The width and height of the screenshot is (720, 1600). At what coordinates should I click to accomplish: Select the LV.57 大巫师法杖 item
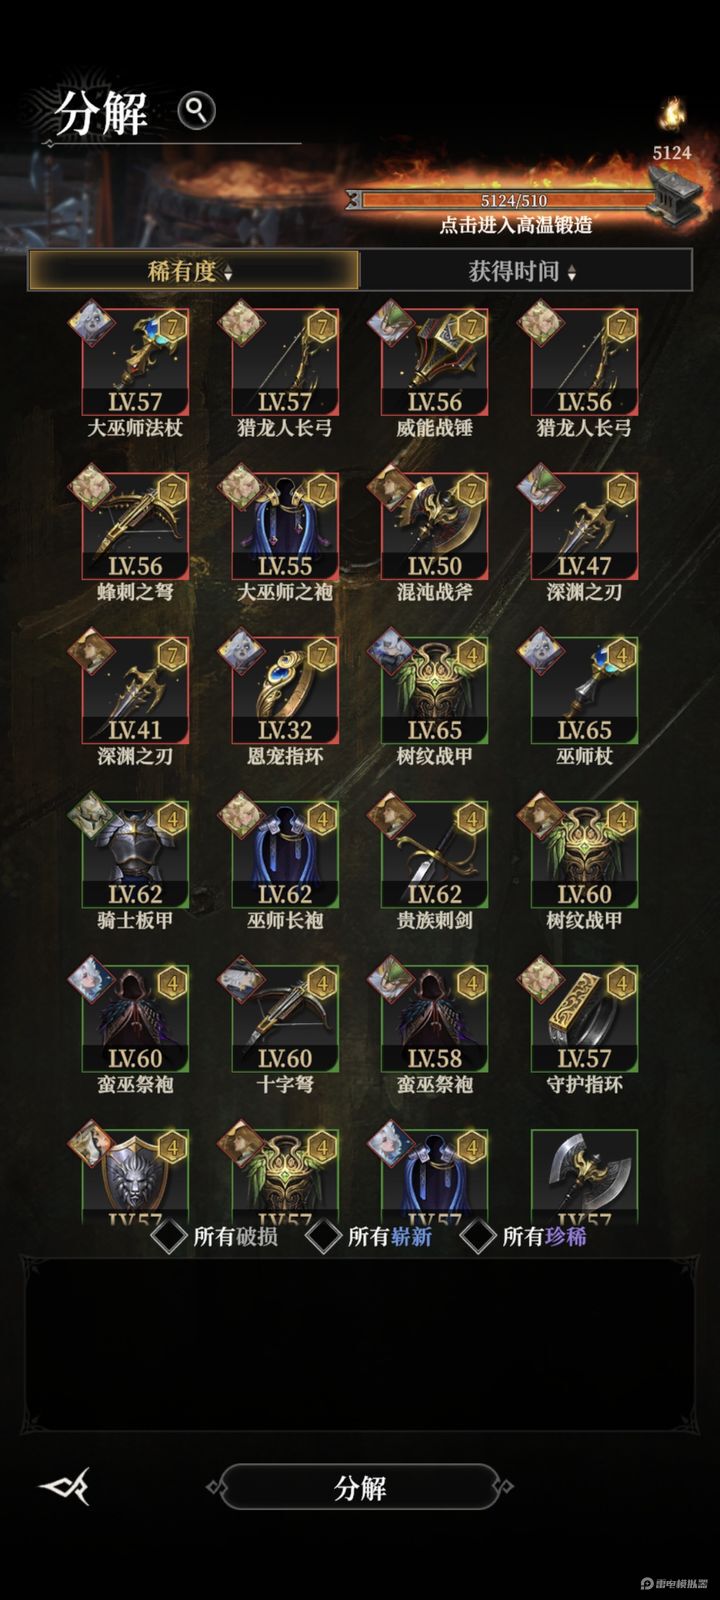pyautogui.click(x=135, y=362)
